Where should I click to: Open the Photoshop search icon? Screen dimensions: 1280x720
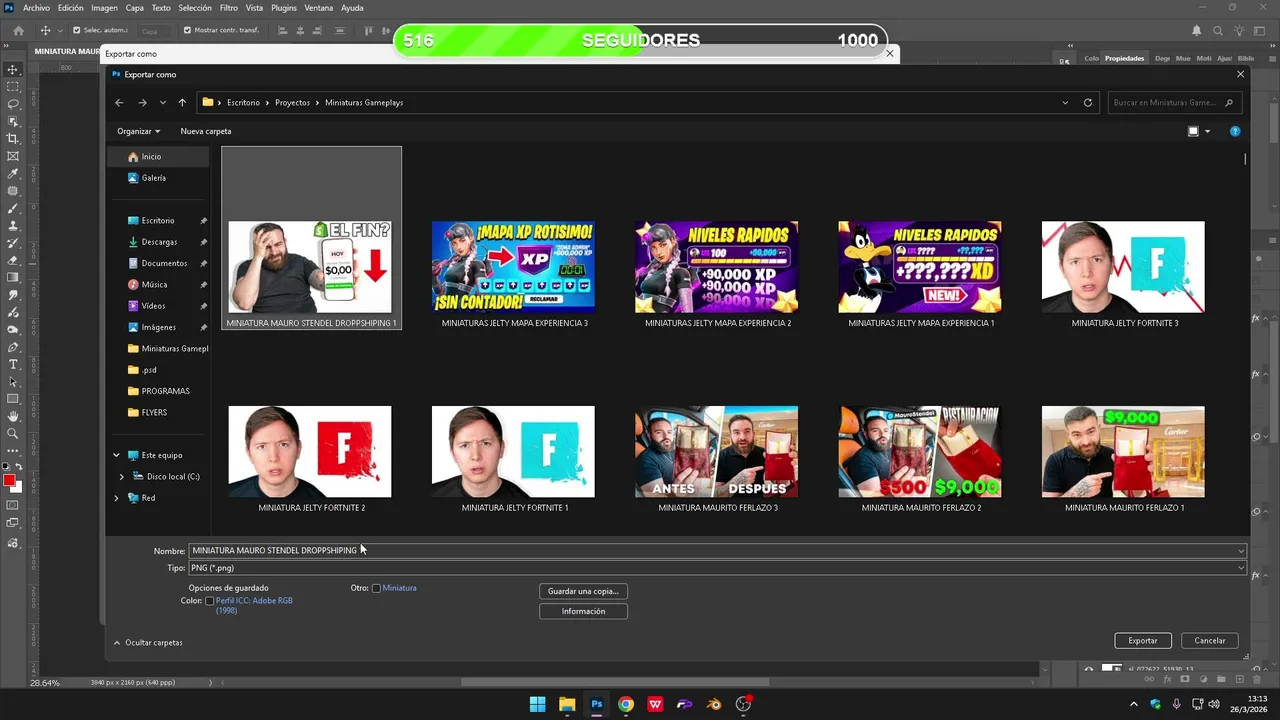point(1217,30)
